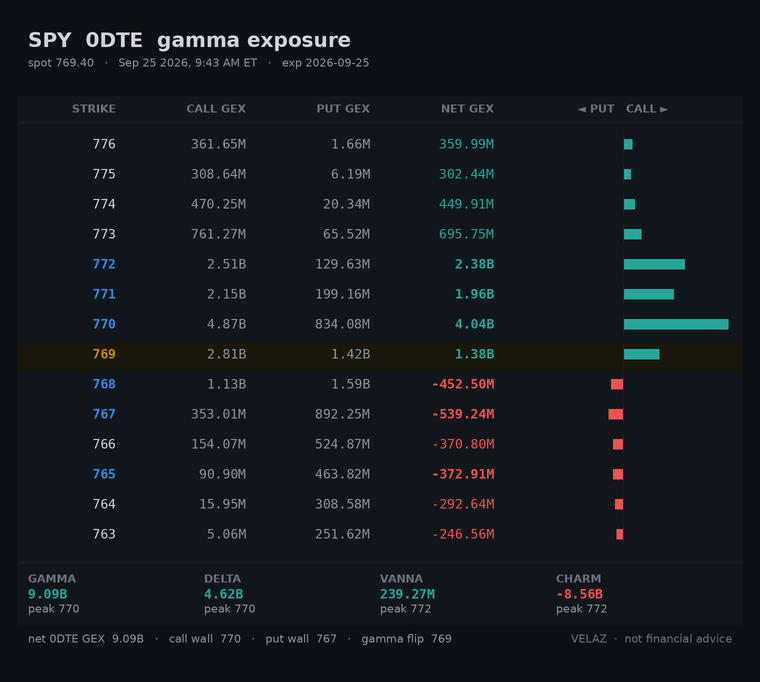The height and width of the screenshot is (682, 760).
Task: Click put GEX value 251.62M
Action: [x=343, y=535]
